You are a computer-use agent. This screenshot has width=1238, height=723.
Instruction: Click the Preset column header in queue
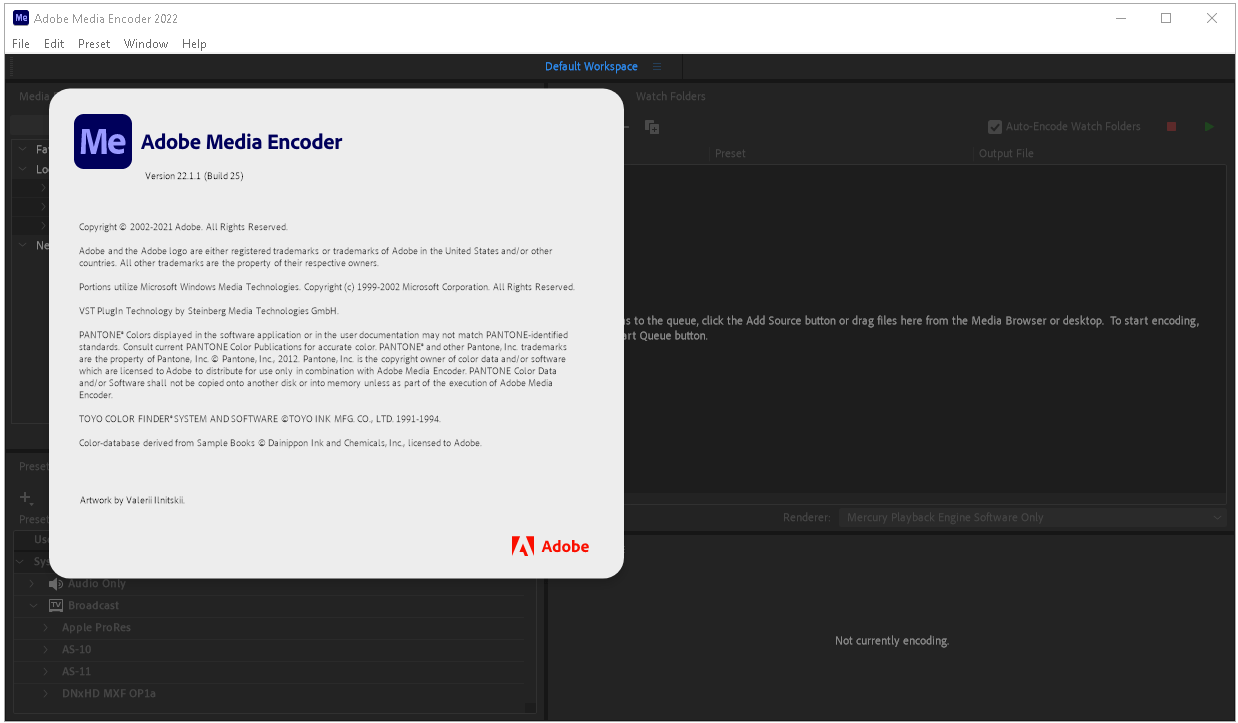[x=730, y=154]
